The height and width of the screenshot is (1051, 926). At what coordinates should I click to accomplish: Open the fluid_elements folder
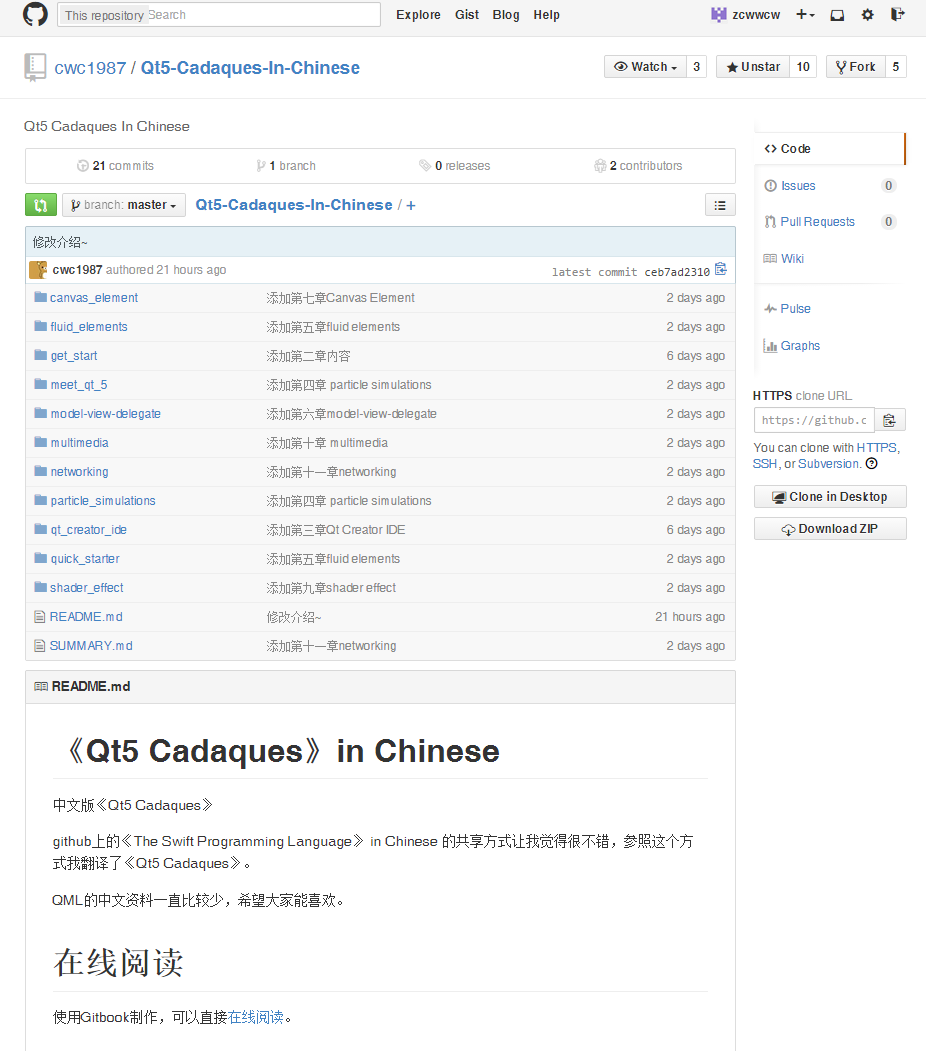tap(88, 326)
